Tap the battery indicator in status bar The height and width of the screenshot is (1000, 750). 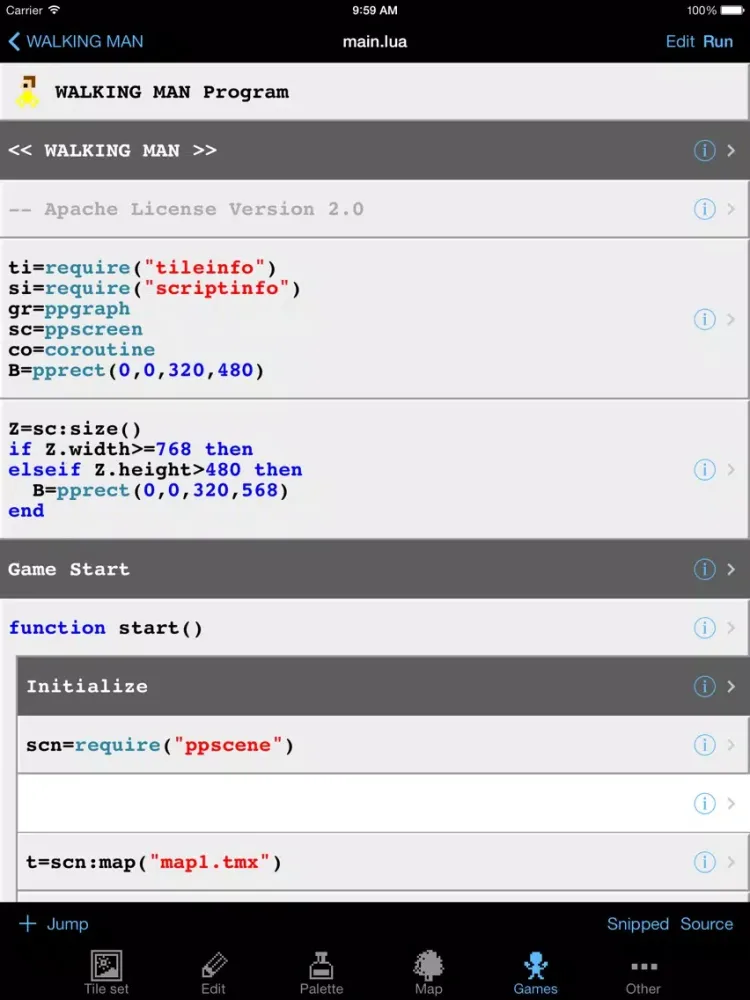[732, 10]
